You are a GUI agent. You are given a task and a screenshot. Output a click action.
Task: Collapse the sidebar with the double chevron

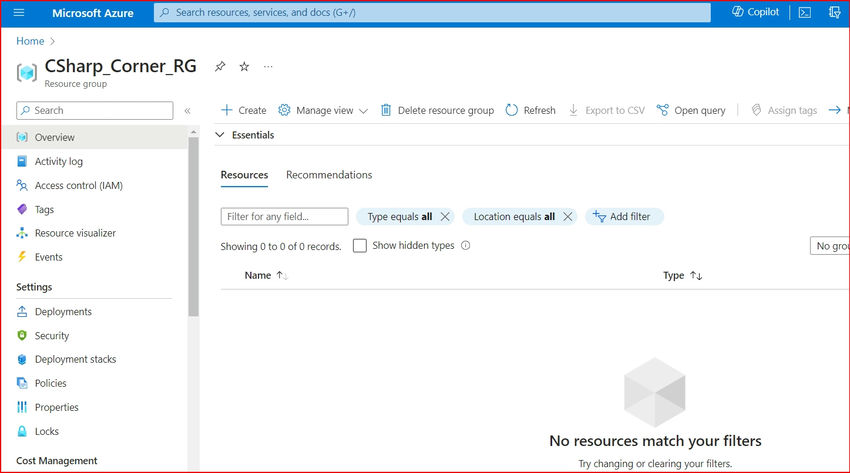[x=187, y=111]
